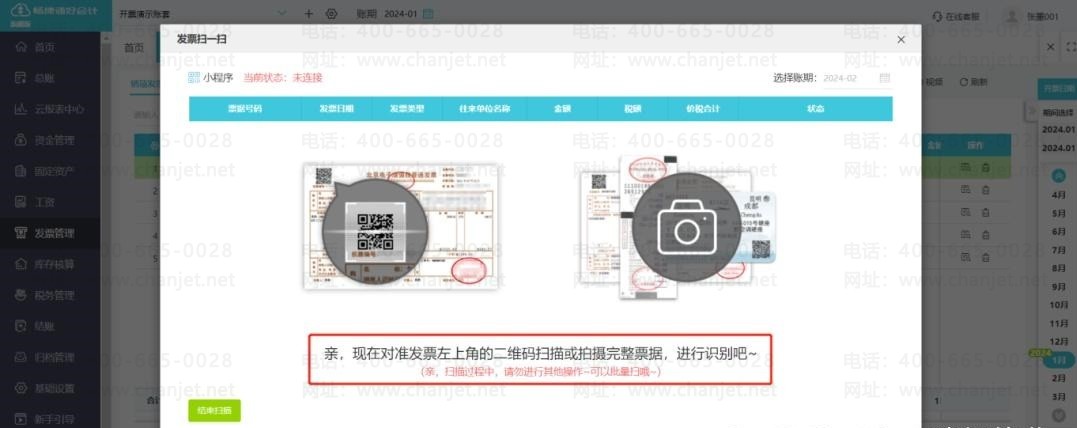
Task: Click the user avatar icon
Action: (x=1010, y=15)
